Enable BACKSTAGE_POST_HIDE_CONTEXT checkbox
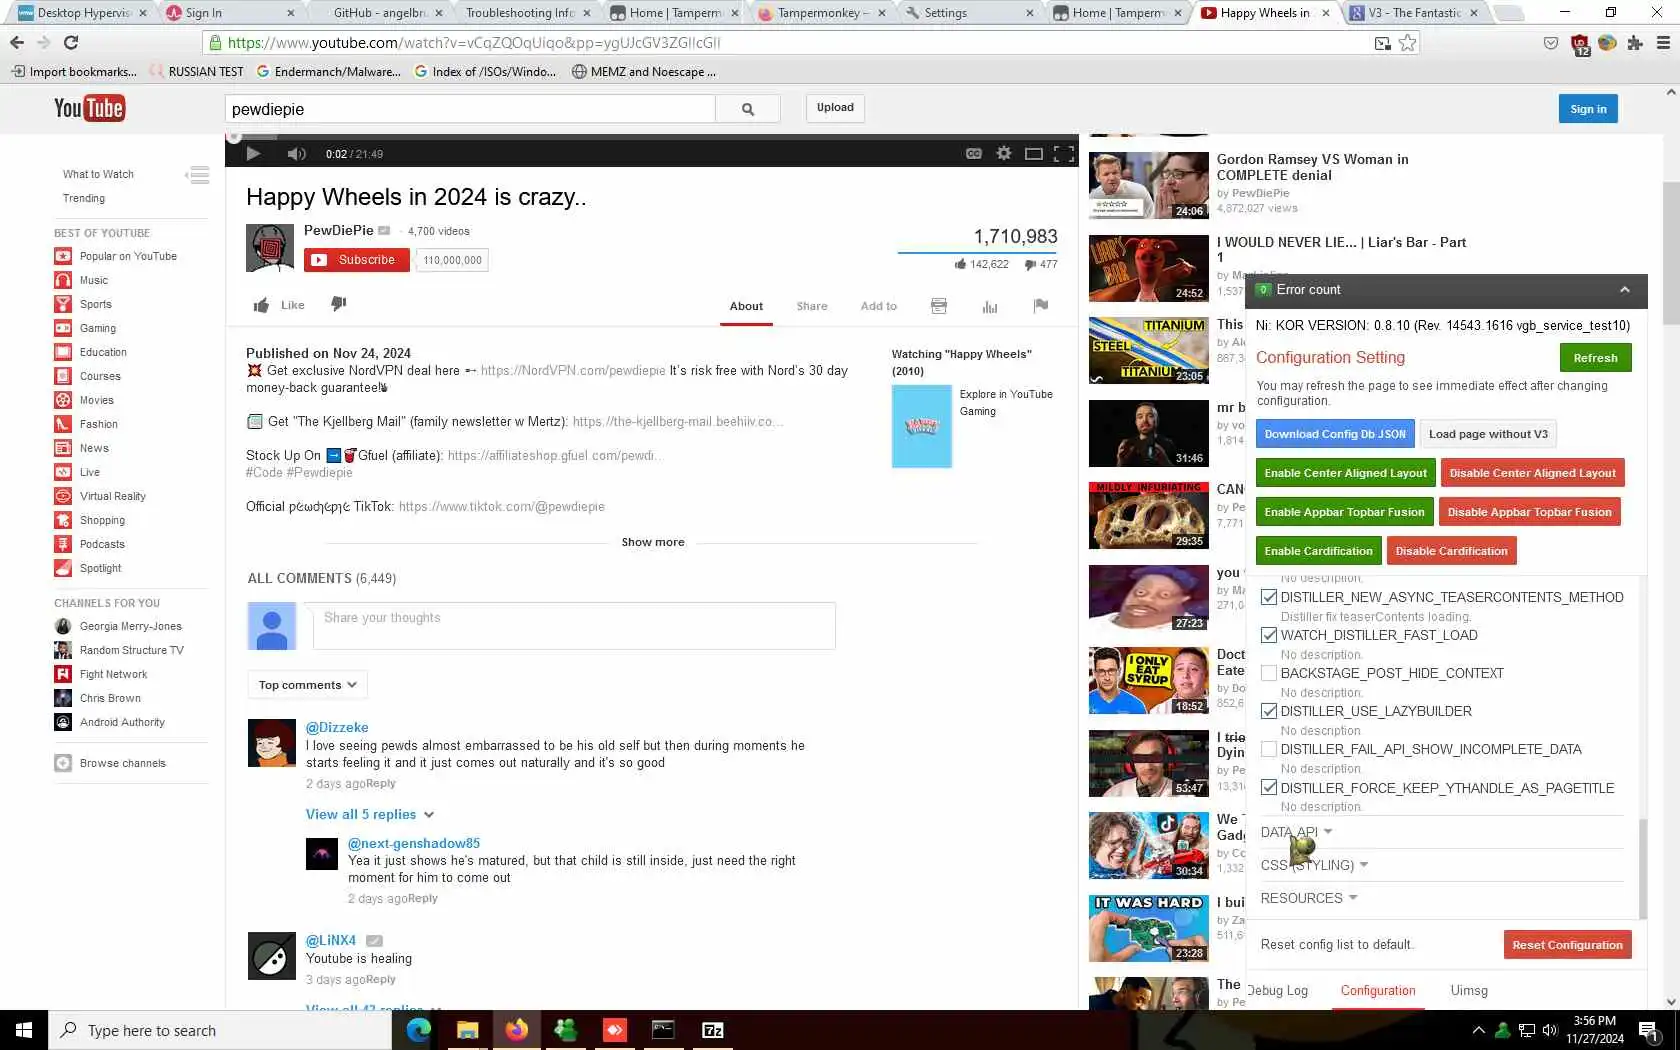Image resolution: width=1680 pixels, height=1050 pixels. tap(1269, 673)
